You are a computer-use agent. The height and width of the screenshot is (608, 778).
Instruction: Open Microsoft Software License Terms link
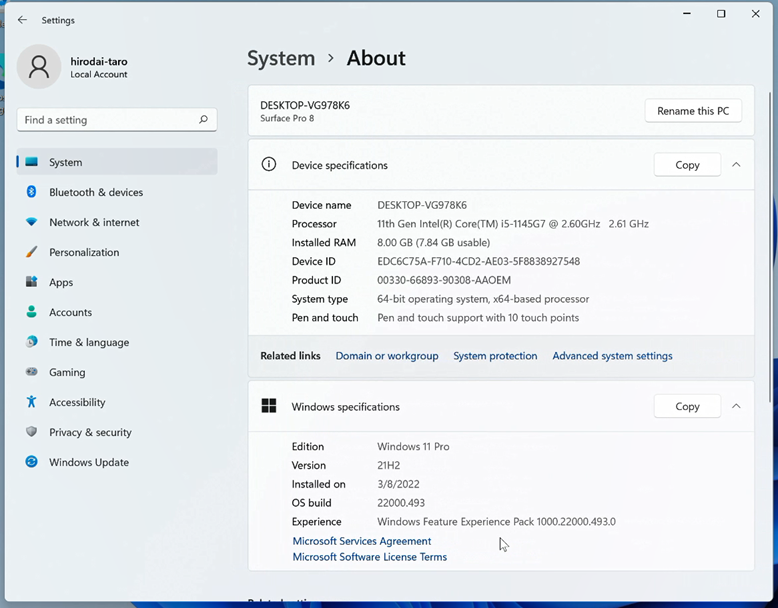tap(370, 557)
